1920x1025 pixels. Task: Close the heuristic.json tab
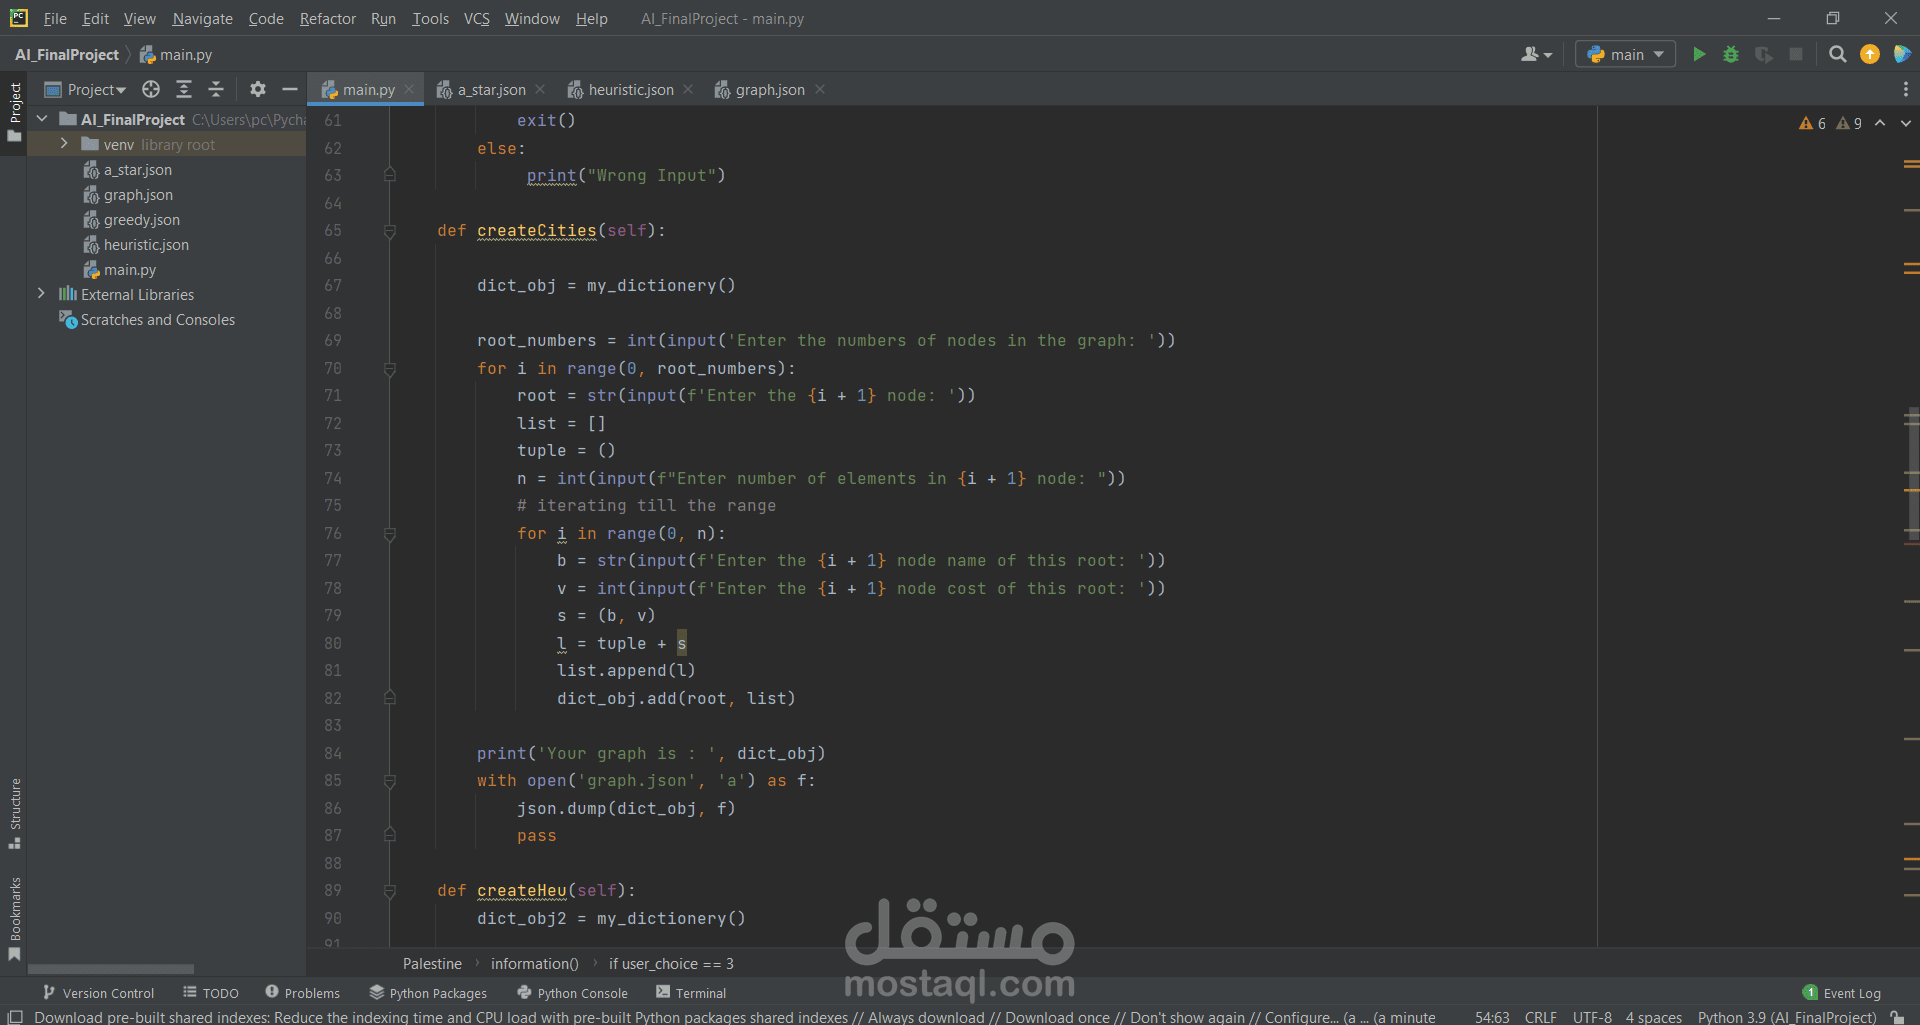pyautogui.click(x=688, y=89)
